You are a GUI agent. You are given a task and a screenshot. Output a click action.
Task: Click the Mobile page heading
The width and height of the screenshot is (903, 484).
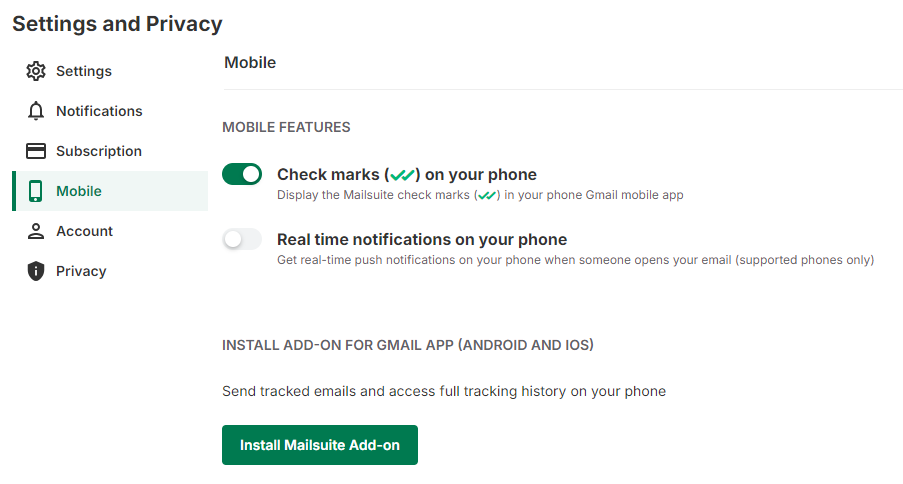coord(250,63)
